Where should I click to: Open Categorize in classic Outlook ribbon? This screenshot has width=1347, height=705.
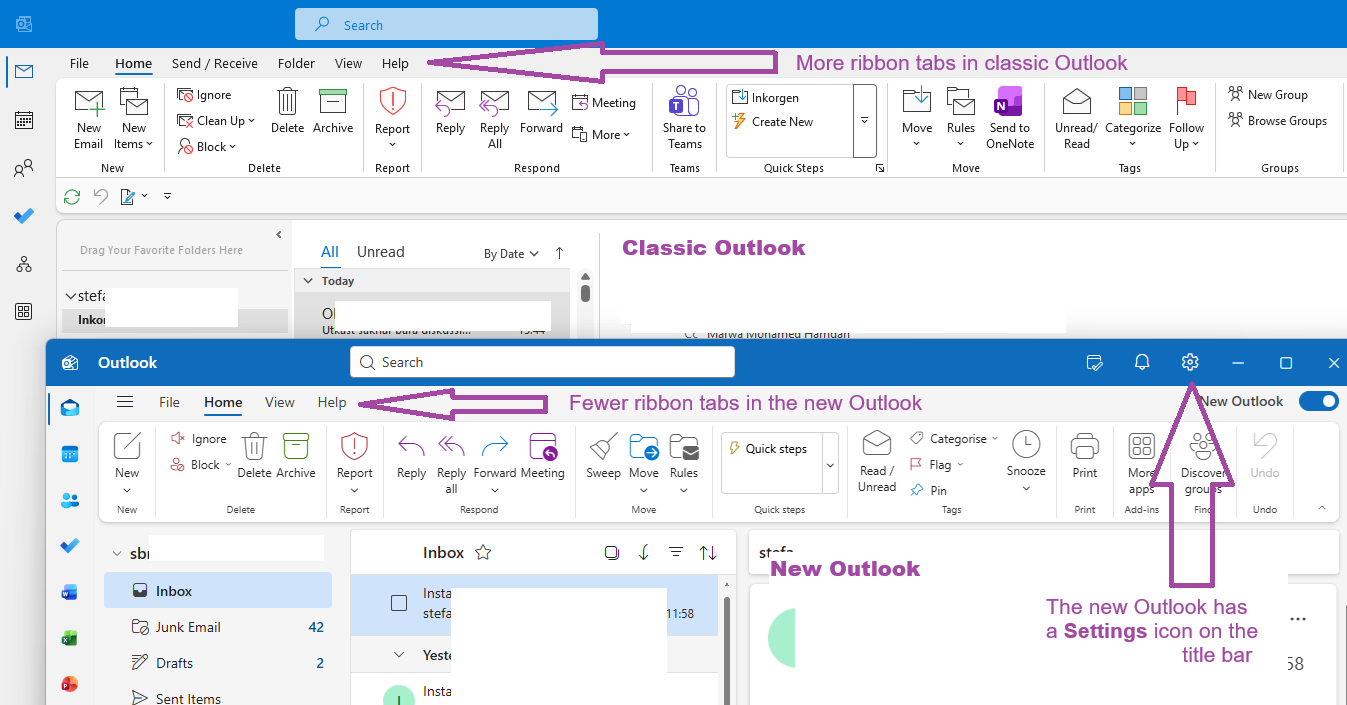click(1133, 118)
